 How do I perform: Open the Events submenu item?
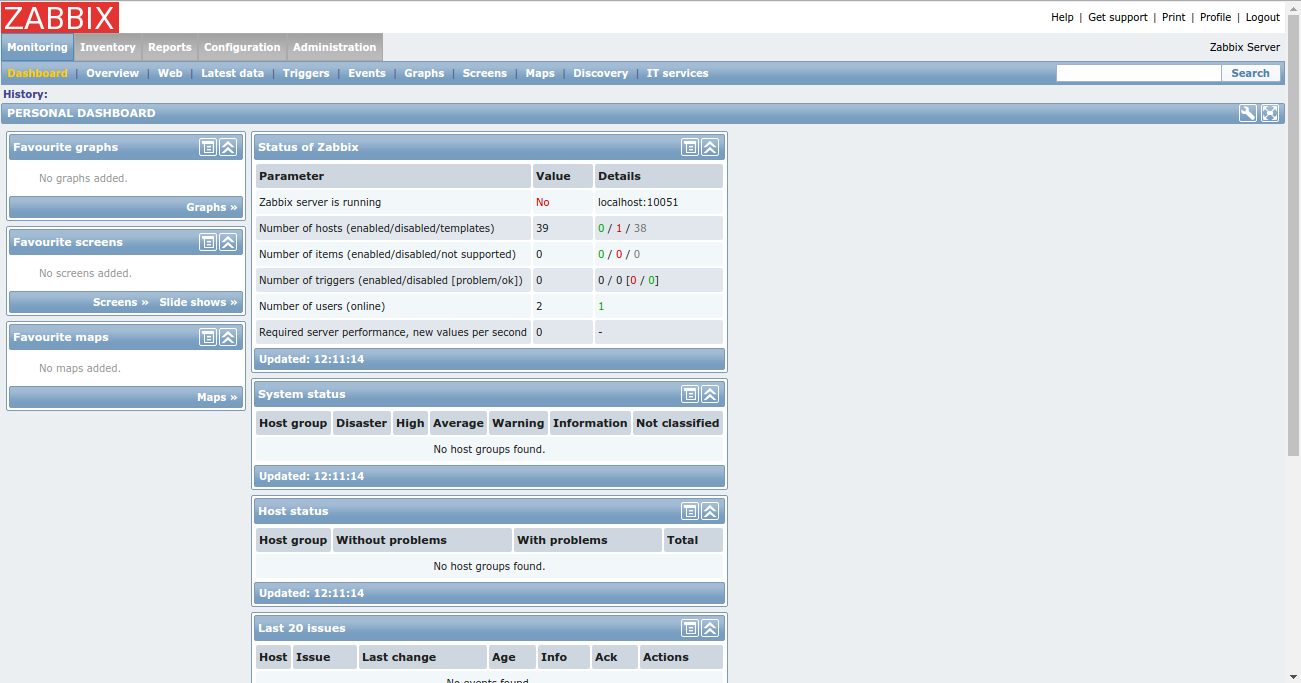pyautogui.click(x=367, y=73)
